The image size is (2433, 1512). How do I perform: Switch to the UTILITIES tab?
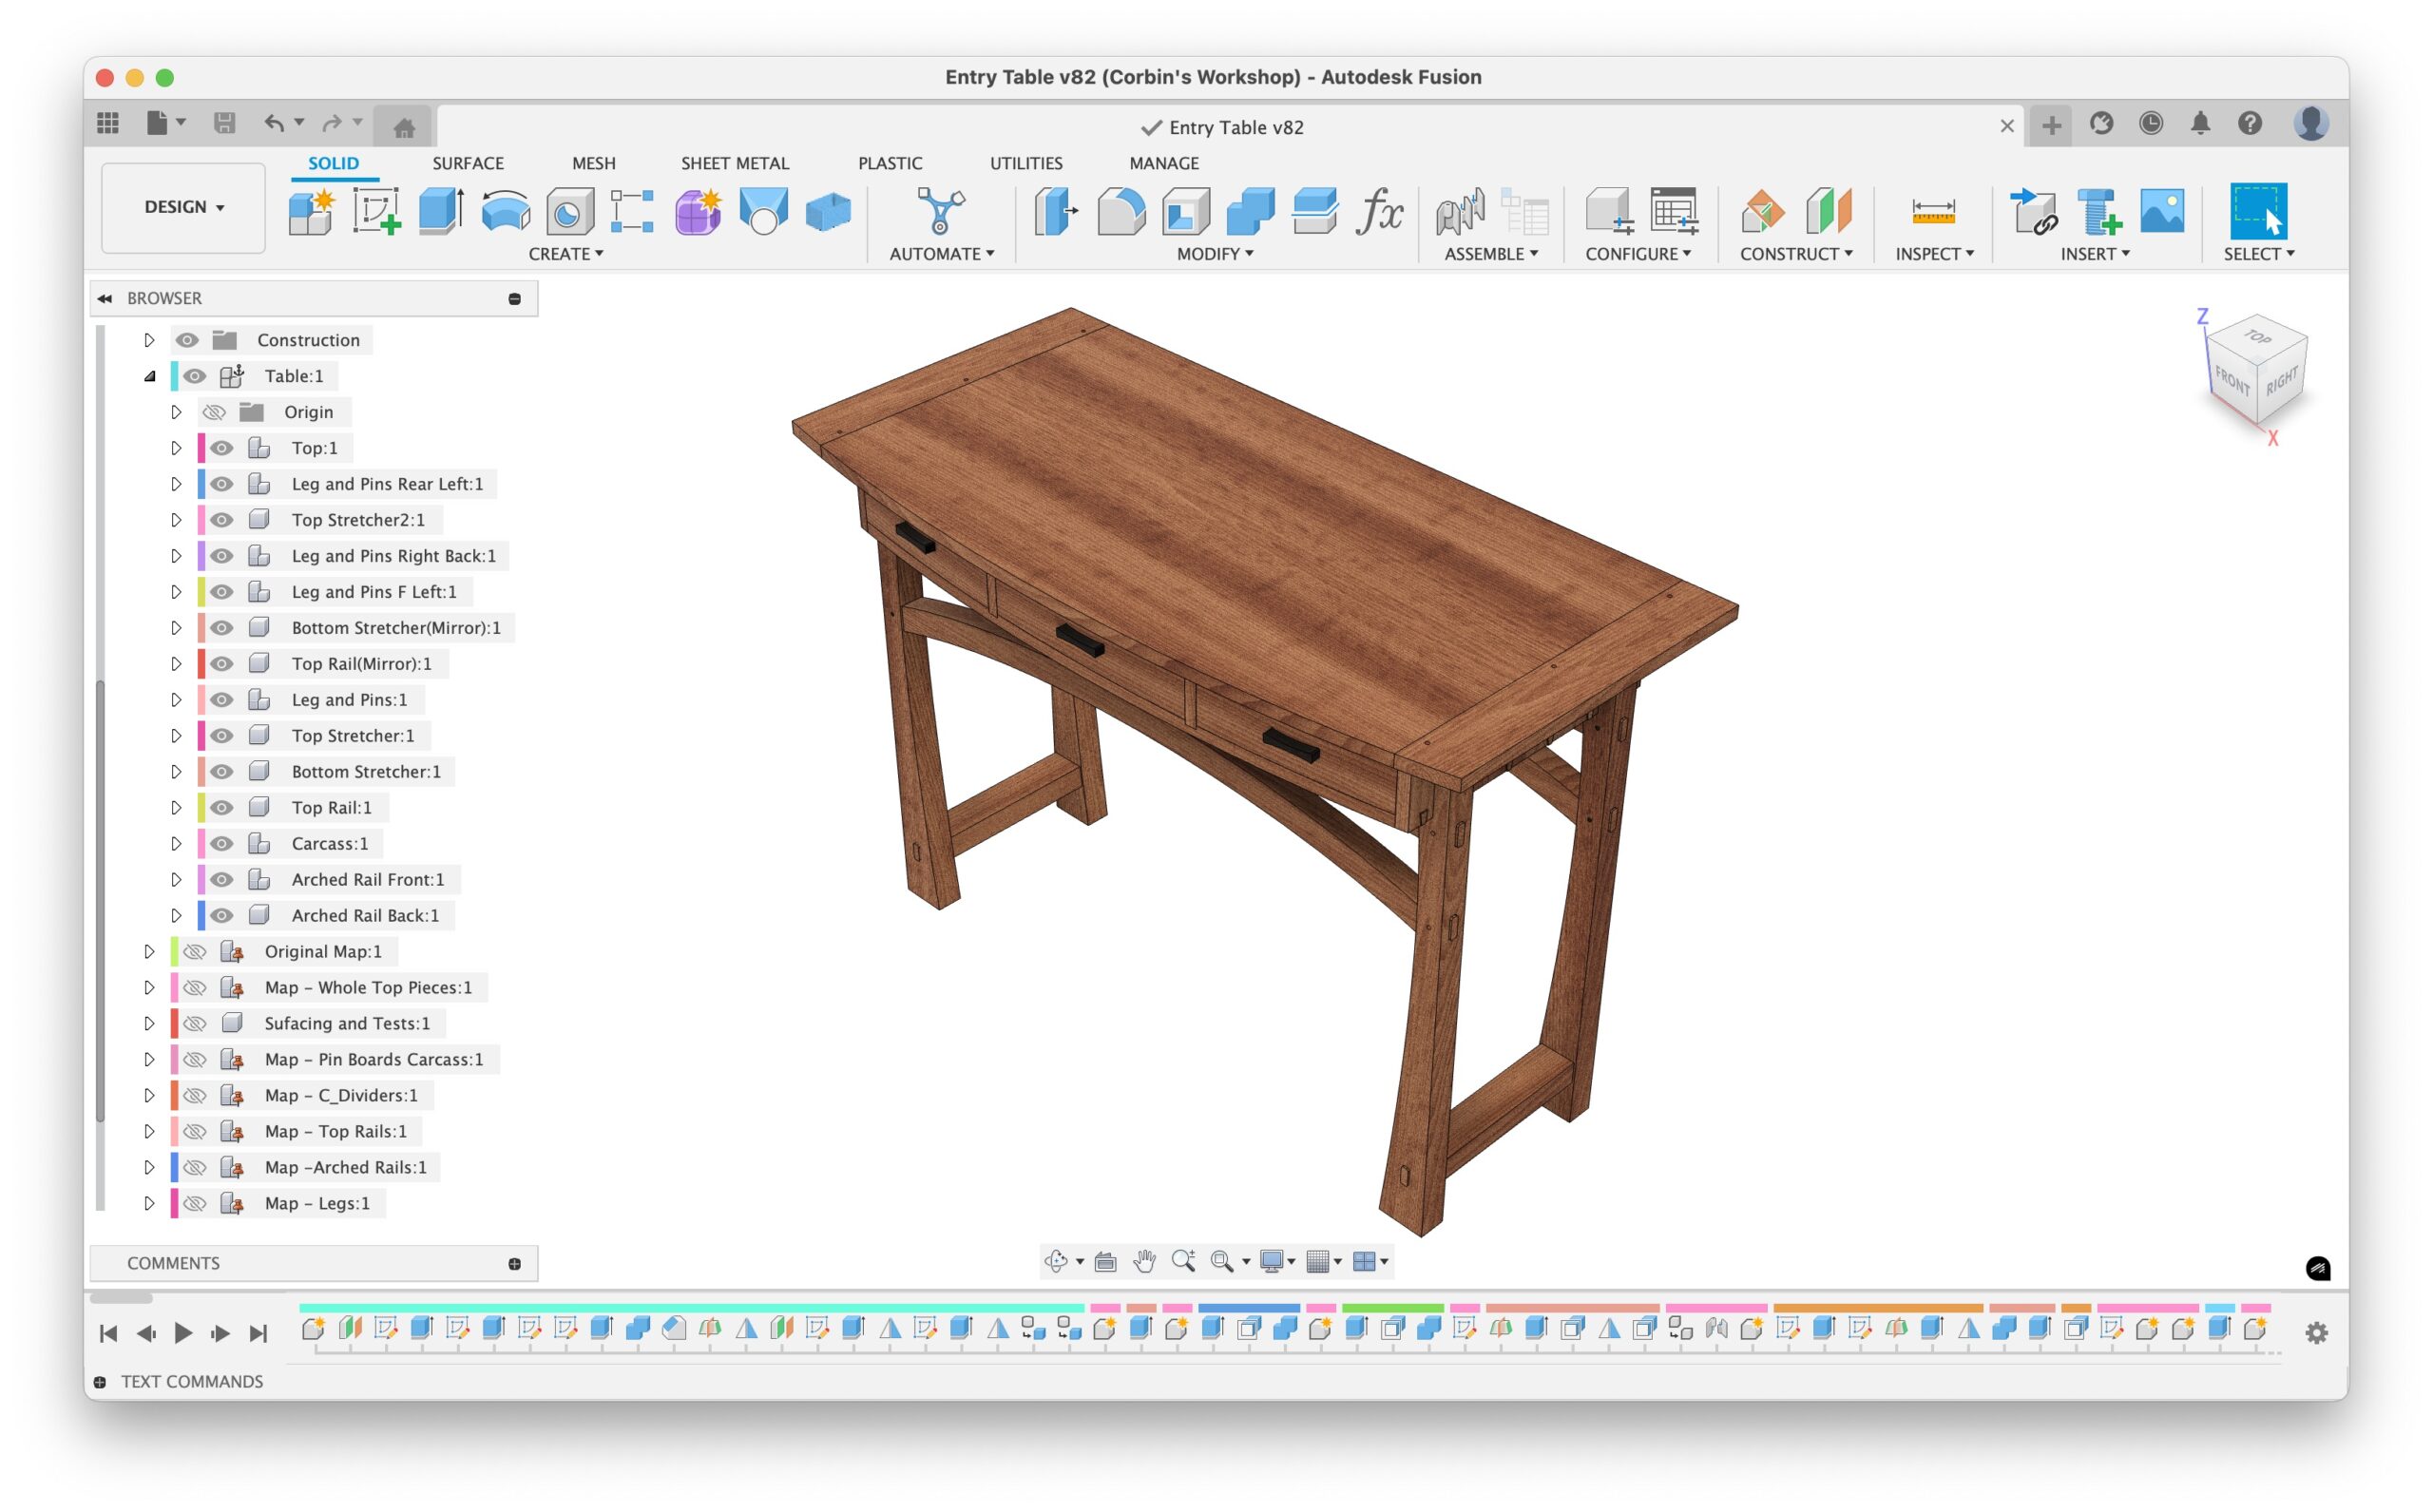(x=1026, y=163)
